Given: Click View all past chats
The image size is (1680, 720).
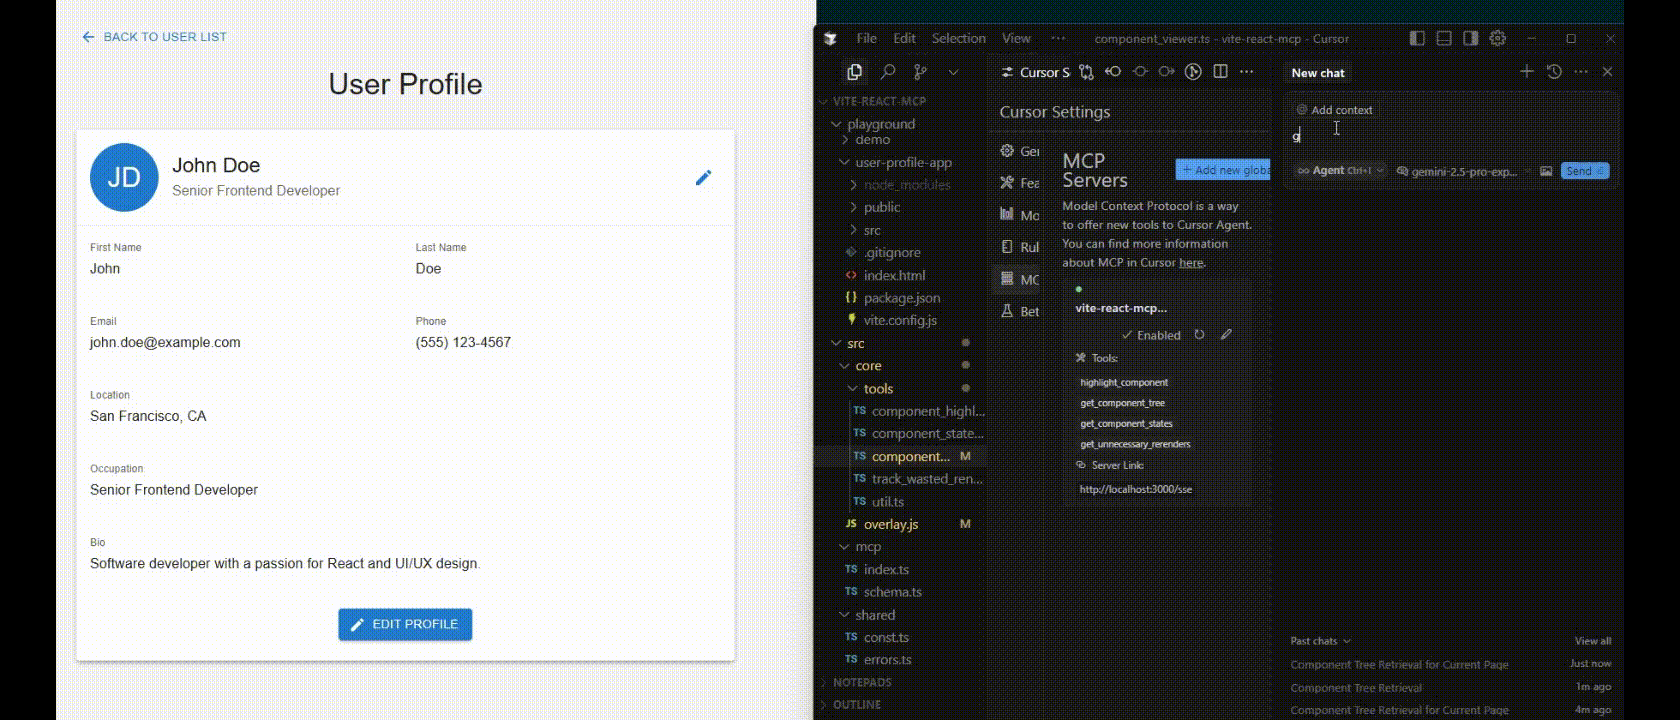Looking at the screenshot, I should click(x=1592, y=641).
